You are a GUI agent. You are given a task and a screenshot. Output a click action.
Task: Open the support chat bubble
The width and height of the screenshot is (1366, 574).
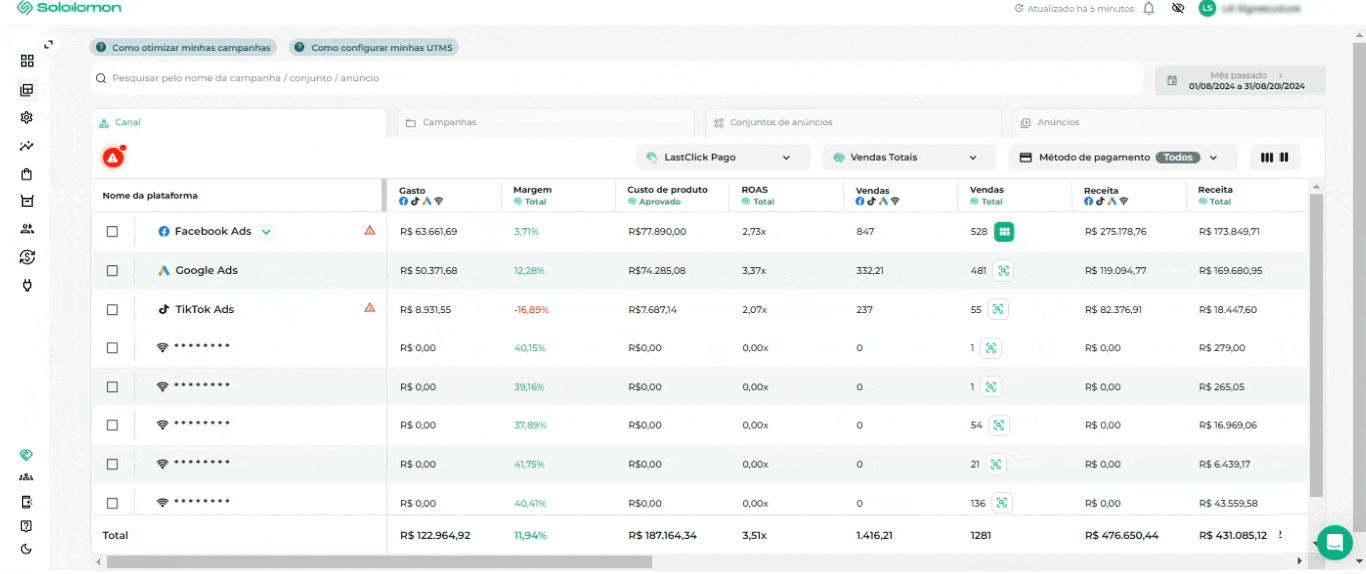tap(1334, 542)
